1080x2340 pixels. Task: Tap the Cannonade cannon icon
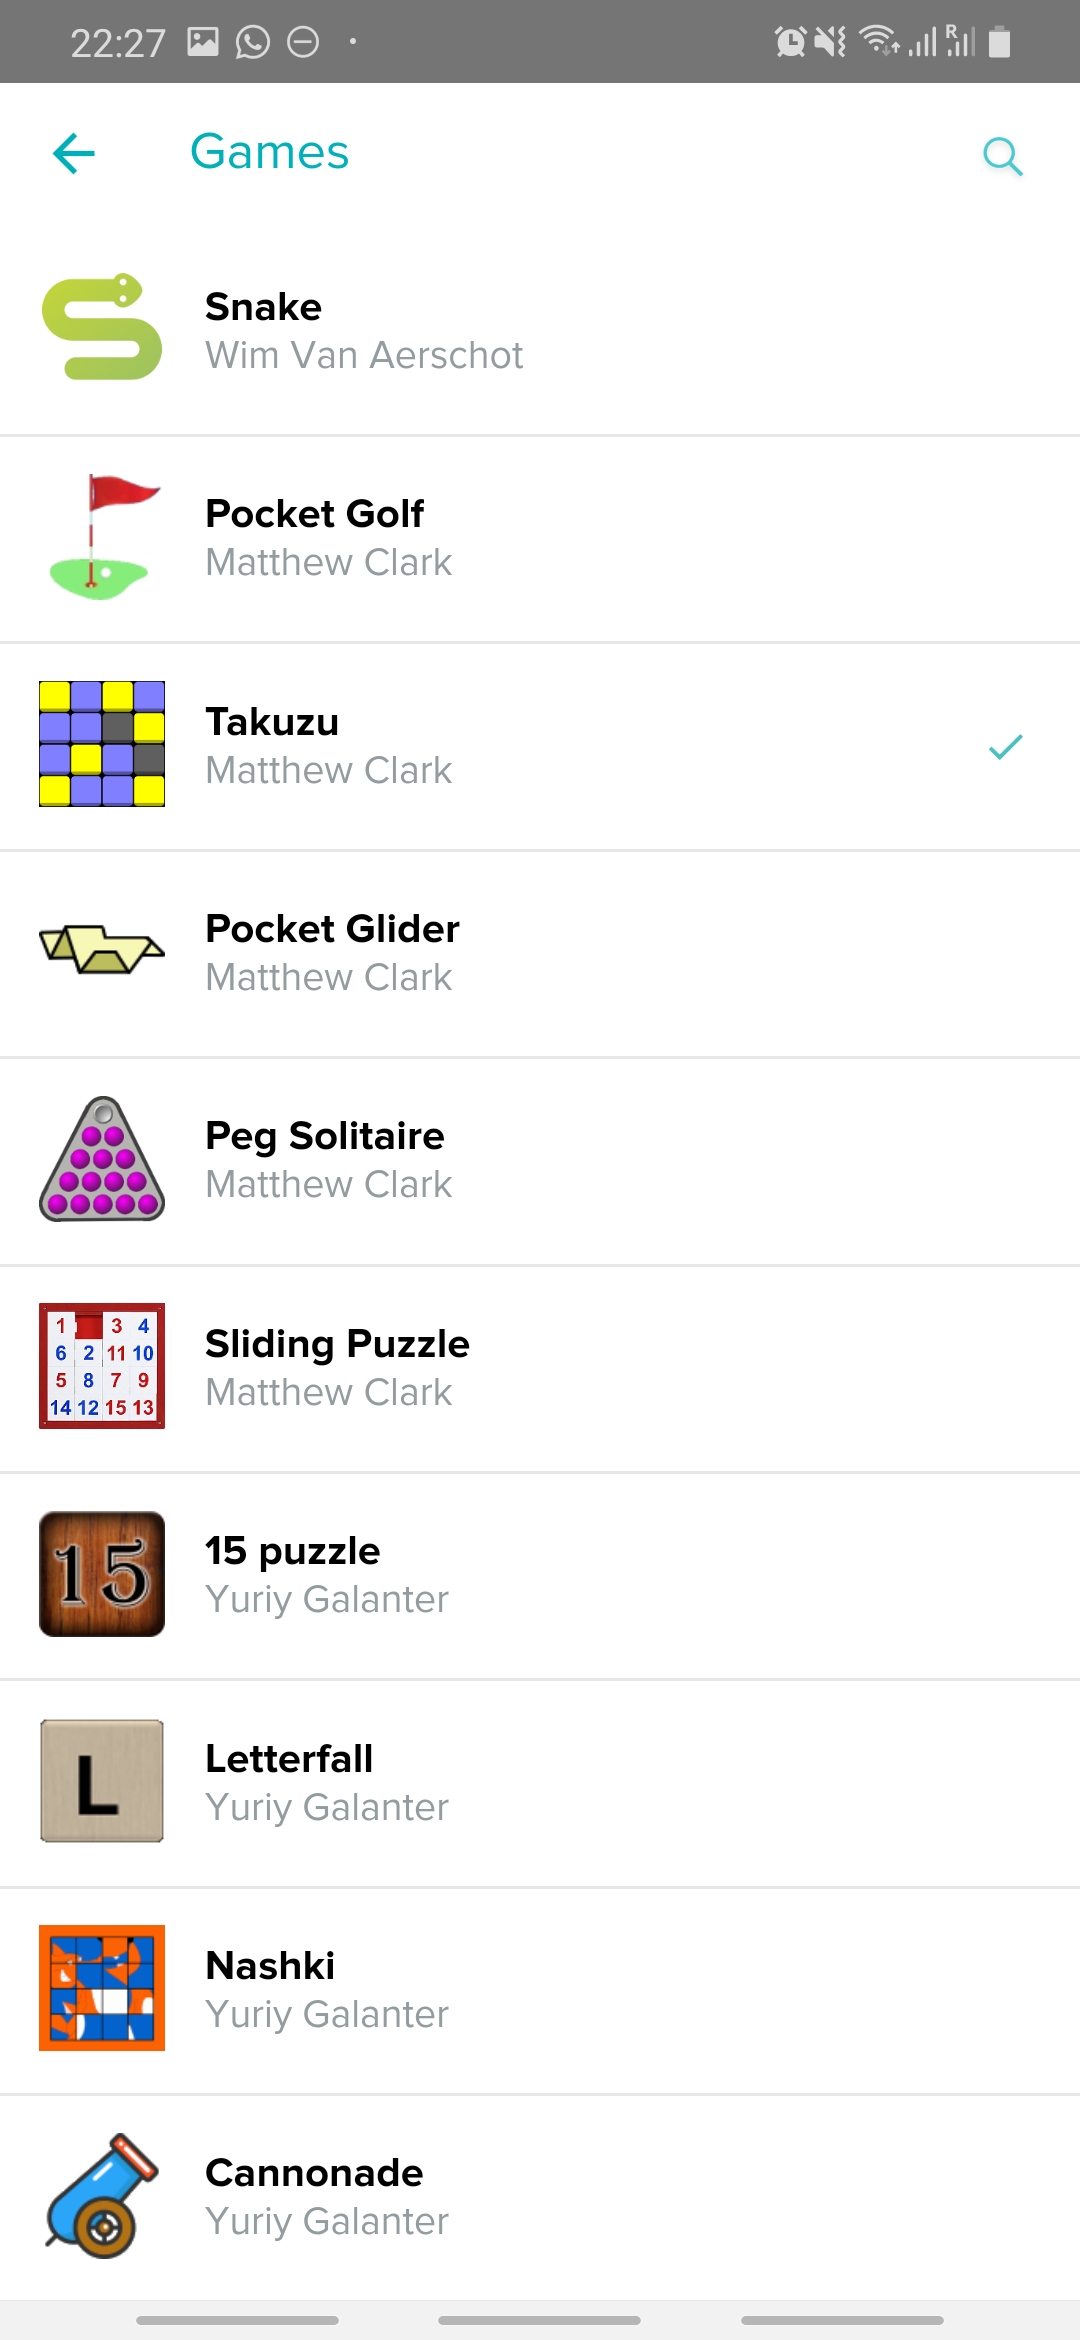102,2196
